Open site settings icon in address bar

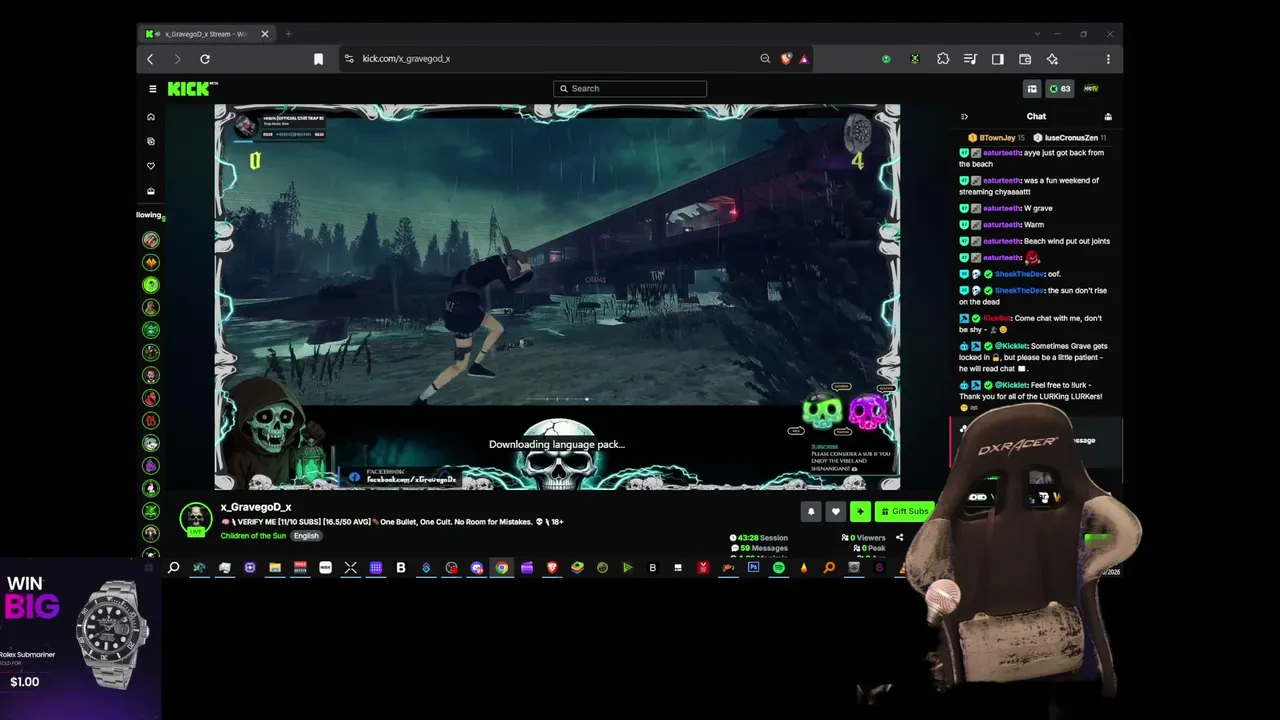pos(348,59)
